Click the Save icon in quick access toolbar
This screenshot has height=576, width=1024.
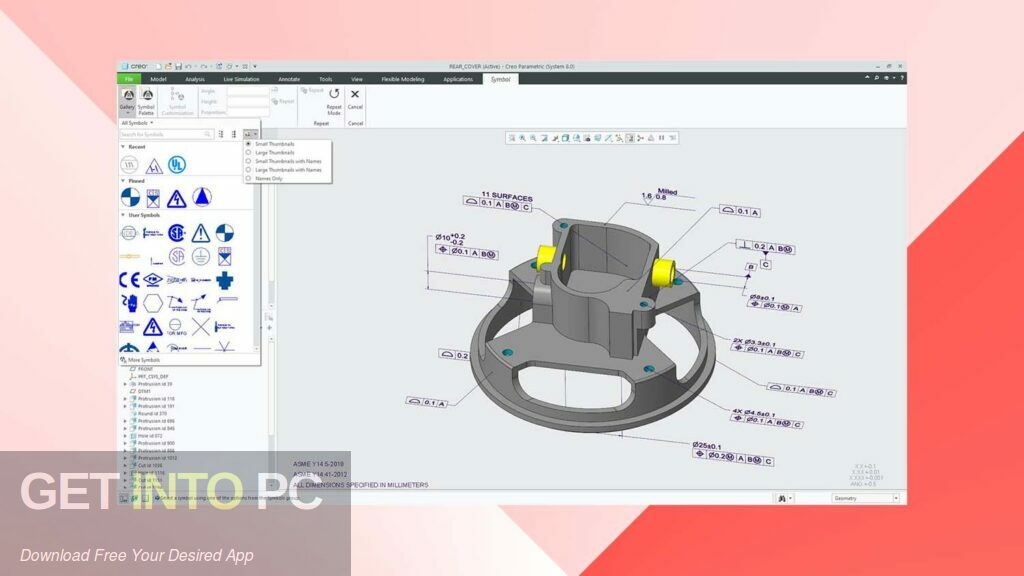click(178, 67)
